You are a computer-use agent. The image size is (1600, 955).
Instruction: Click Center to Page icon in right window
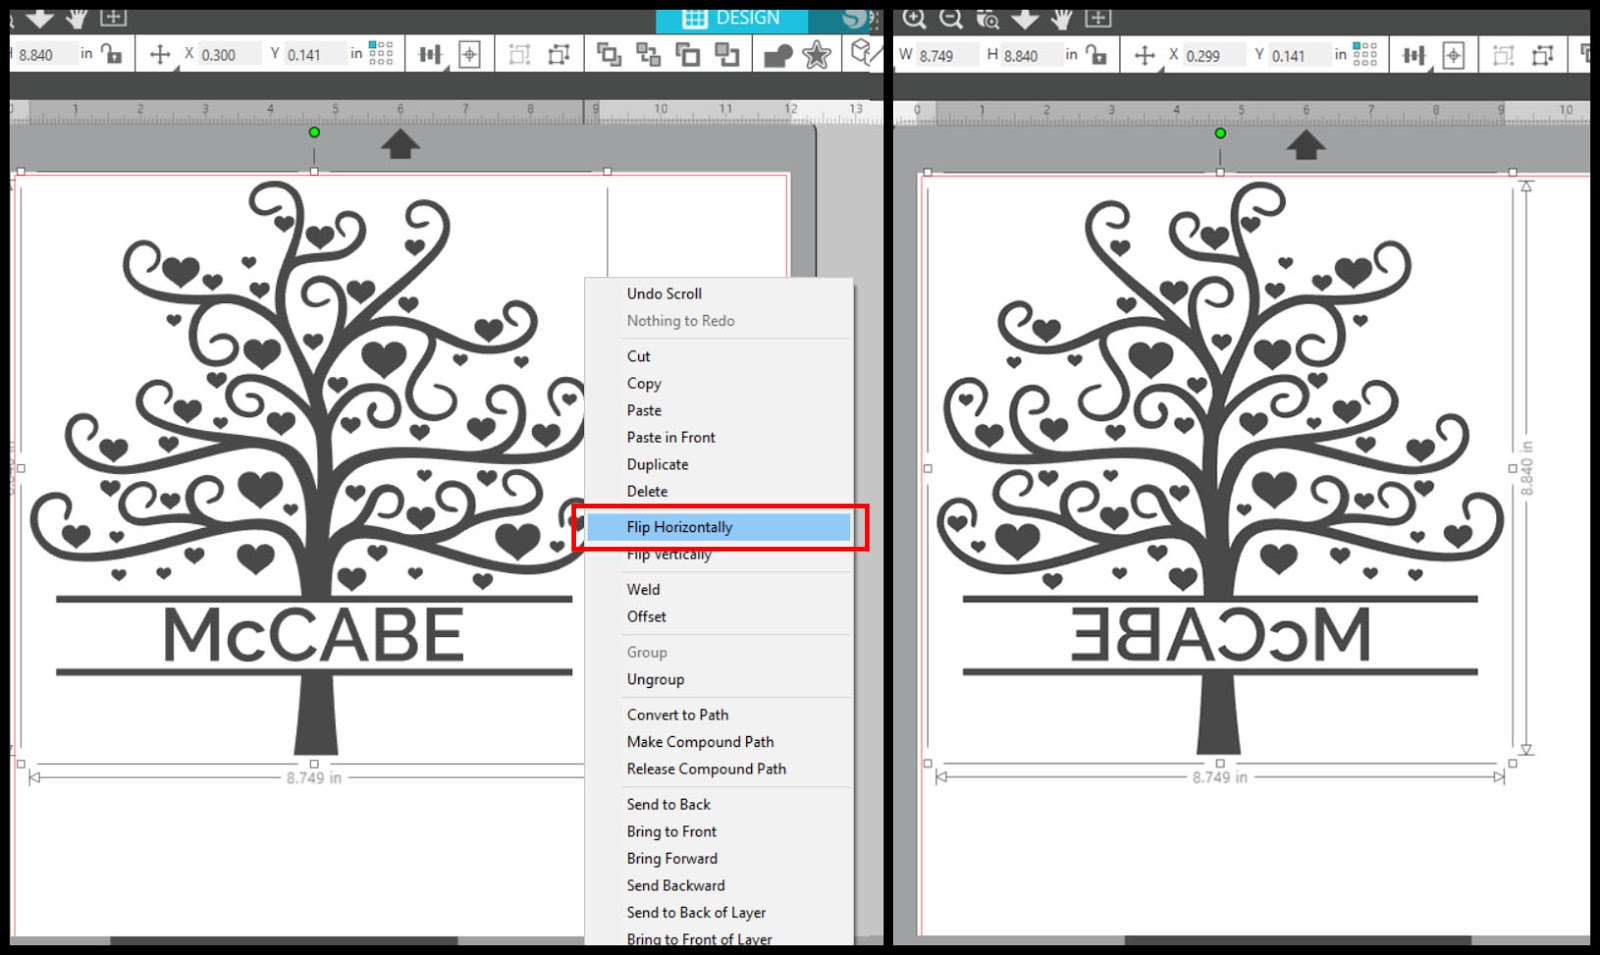click(1453, 54)
